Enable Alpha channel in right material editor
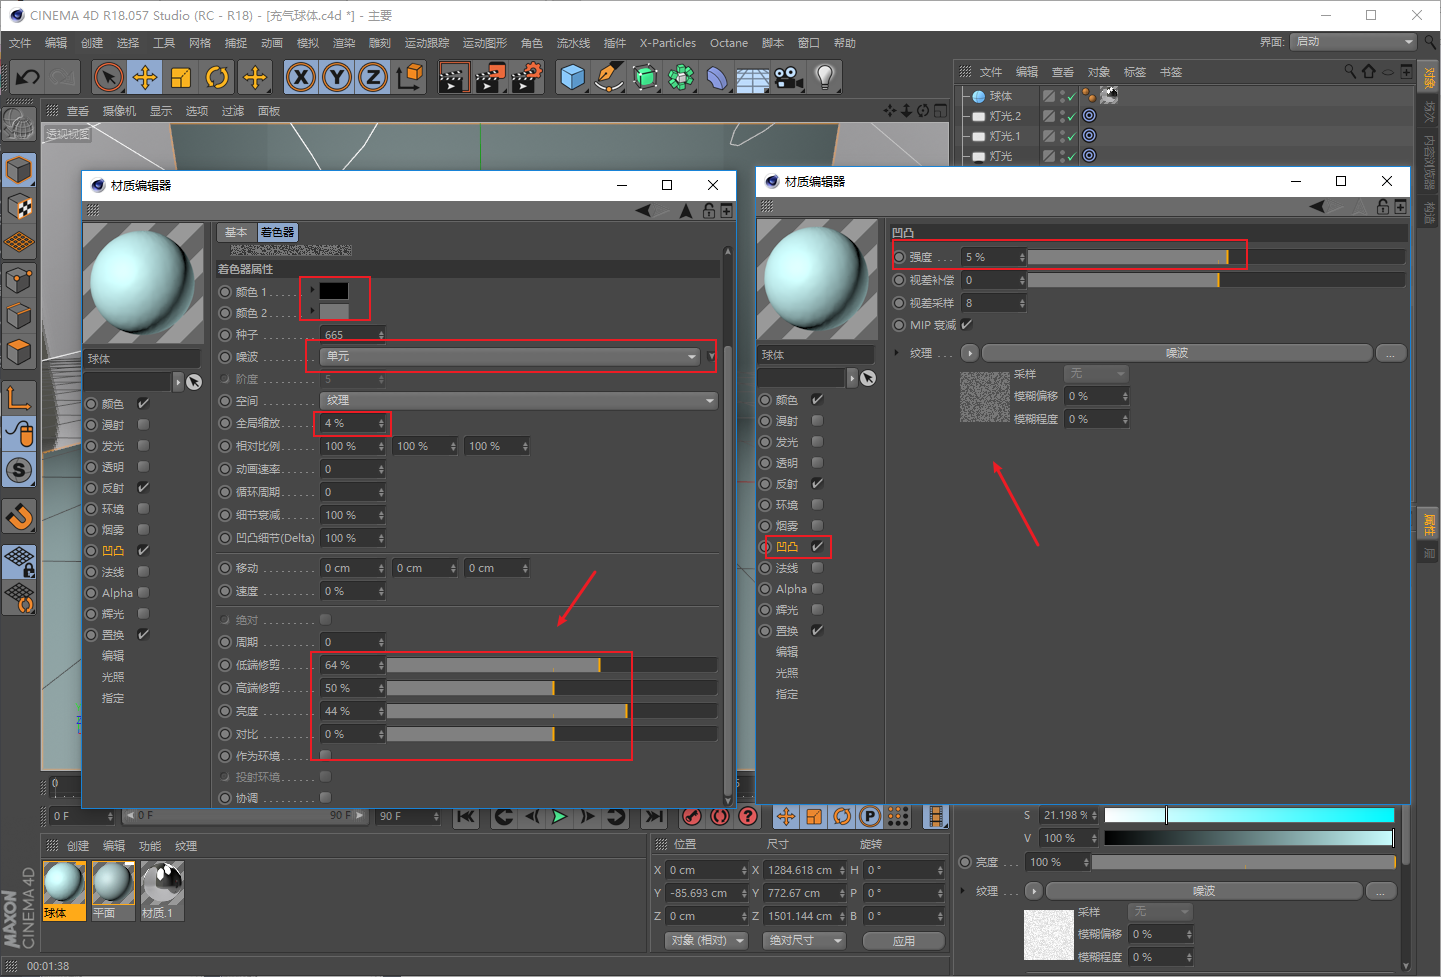 coord(817,589)
